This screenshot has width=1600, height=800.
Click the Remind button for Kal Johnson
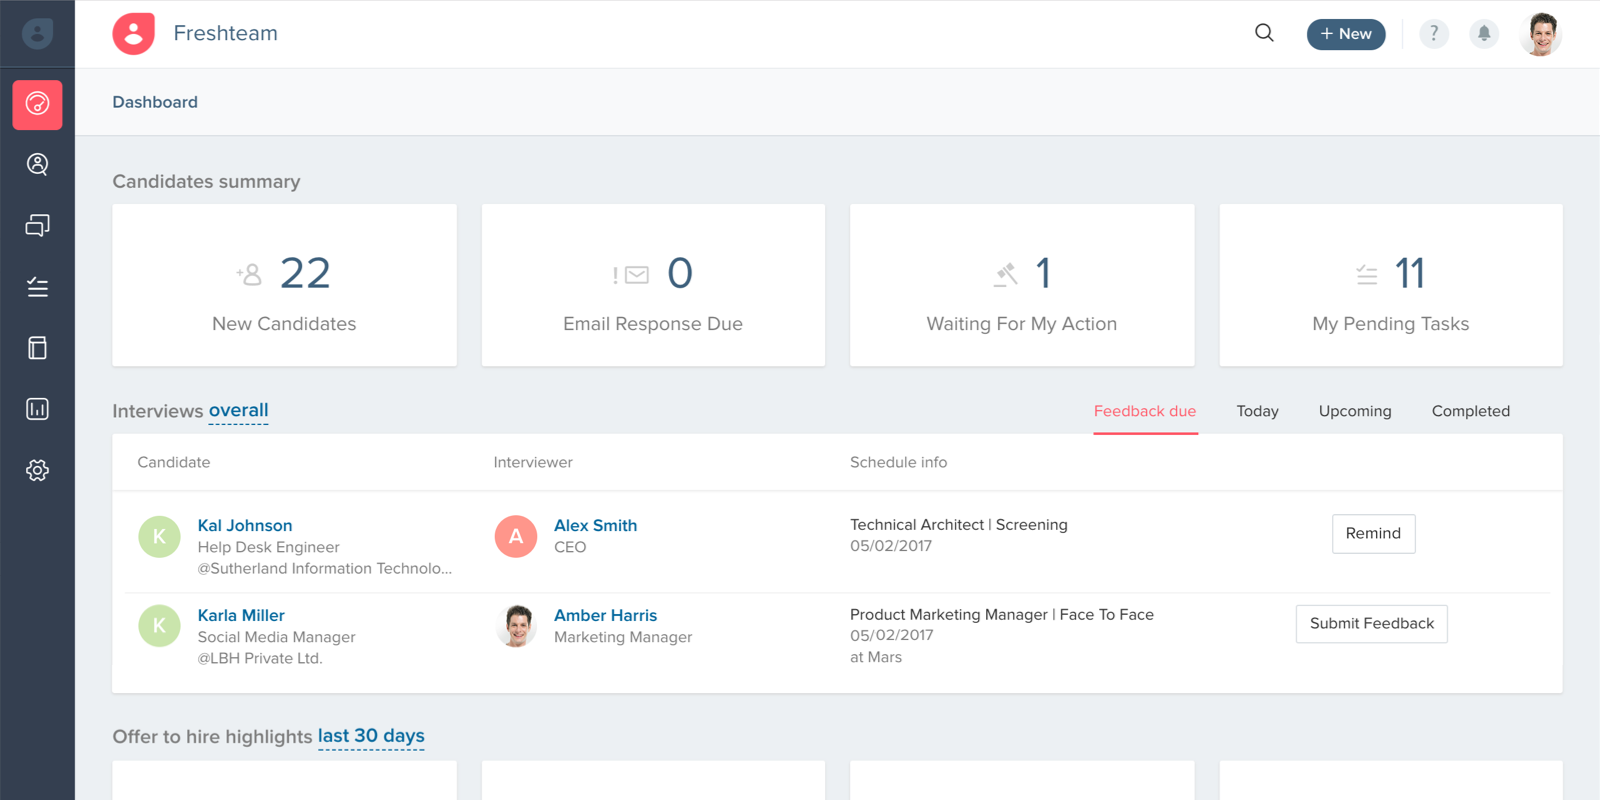1373,534
